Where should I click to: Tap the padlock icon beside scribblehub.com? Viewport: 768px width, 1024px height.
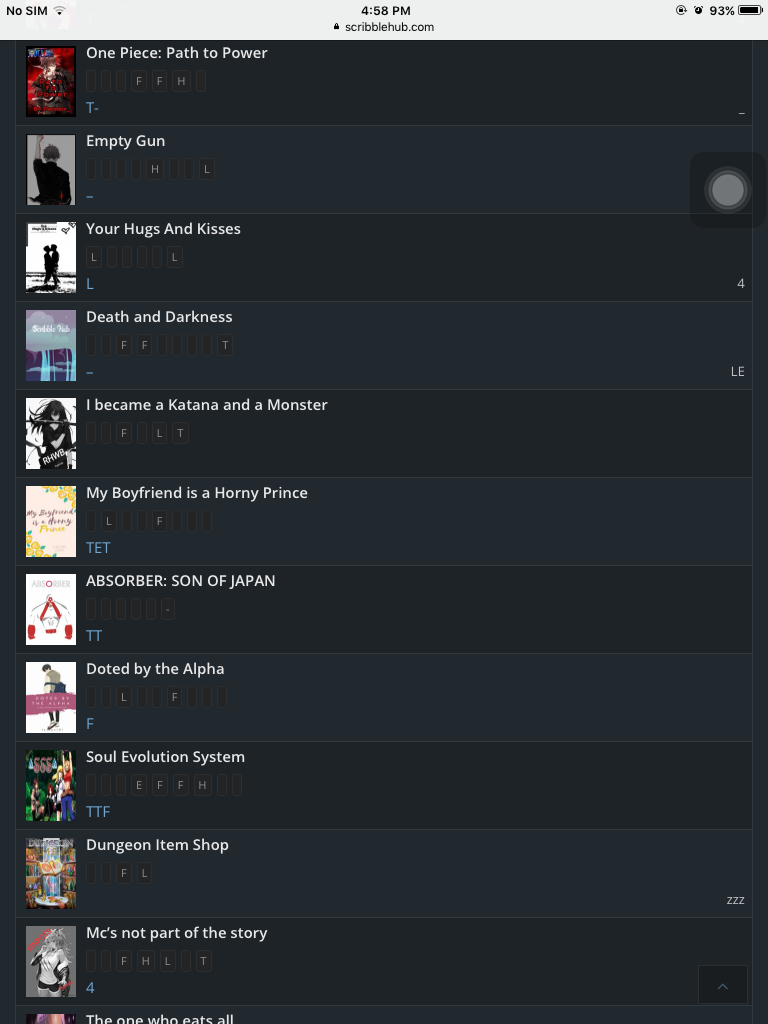click(x=336, y=27)
